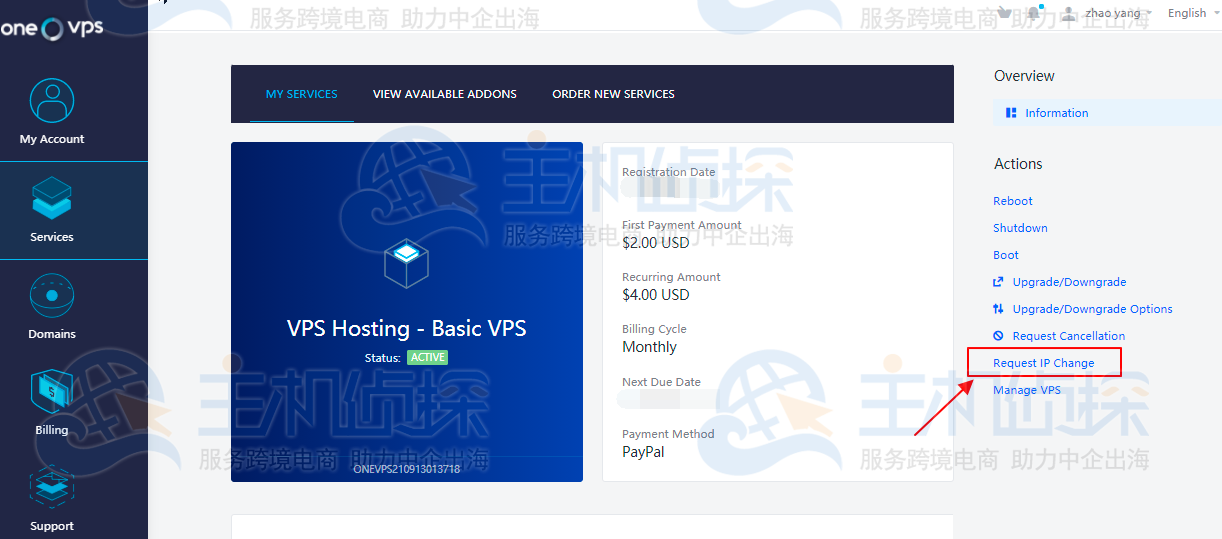Click Request IP Change link
The width and height of the screenshot is (1222, 539).
tap(1044, 363)
